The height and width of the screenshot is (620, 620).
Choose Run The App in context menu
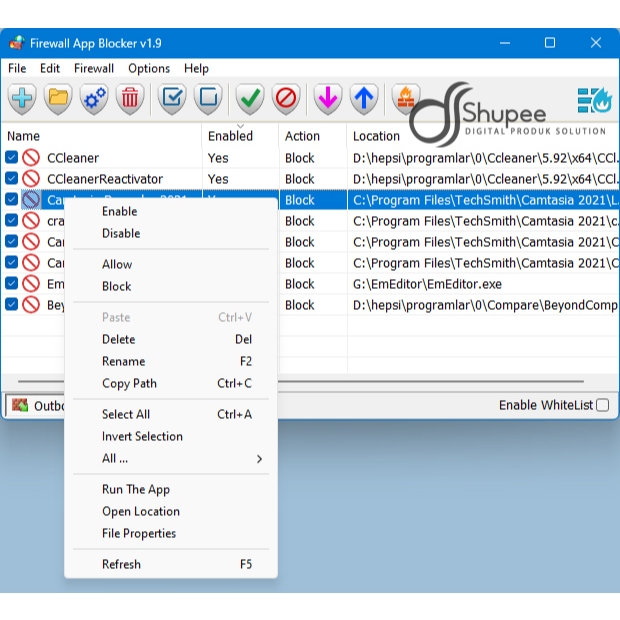pyautogui.click(x=171, y=490)
